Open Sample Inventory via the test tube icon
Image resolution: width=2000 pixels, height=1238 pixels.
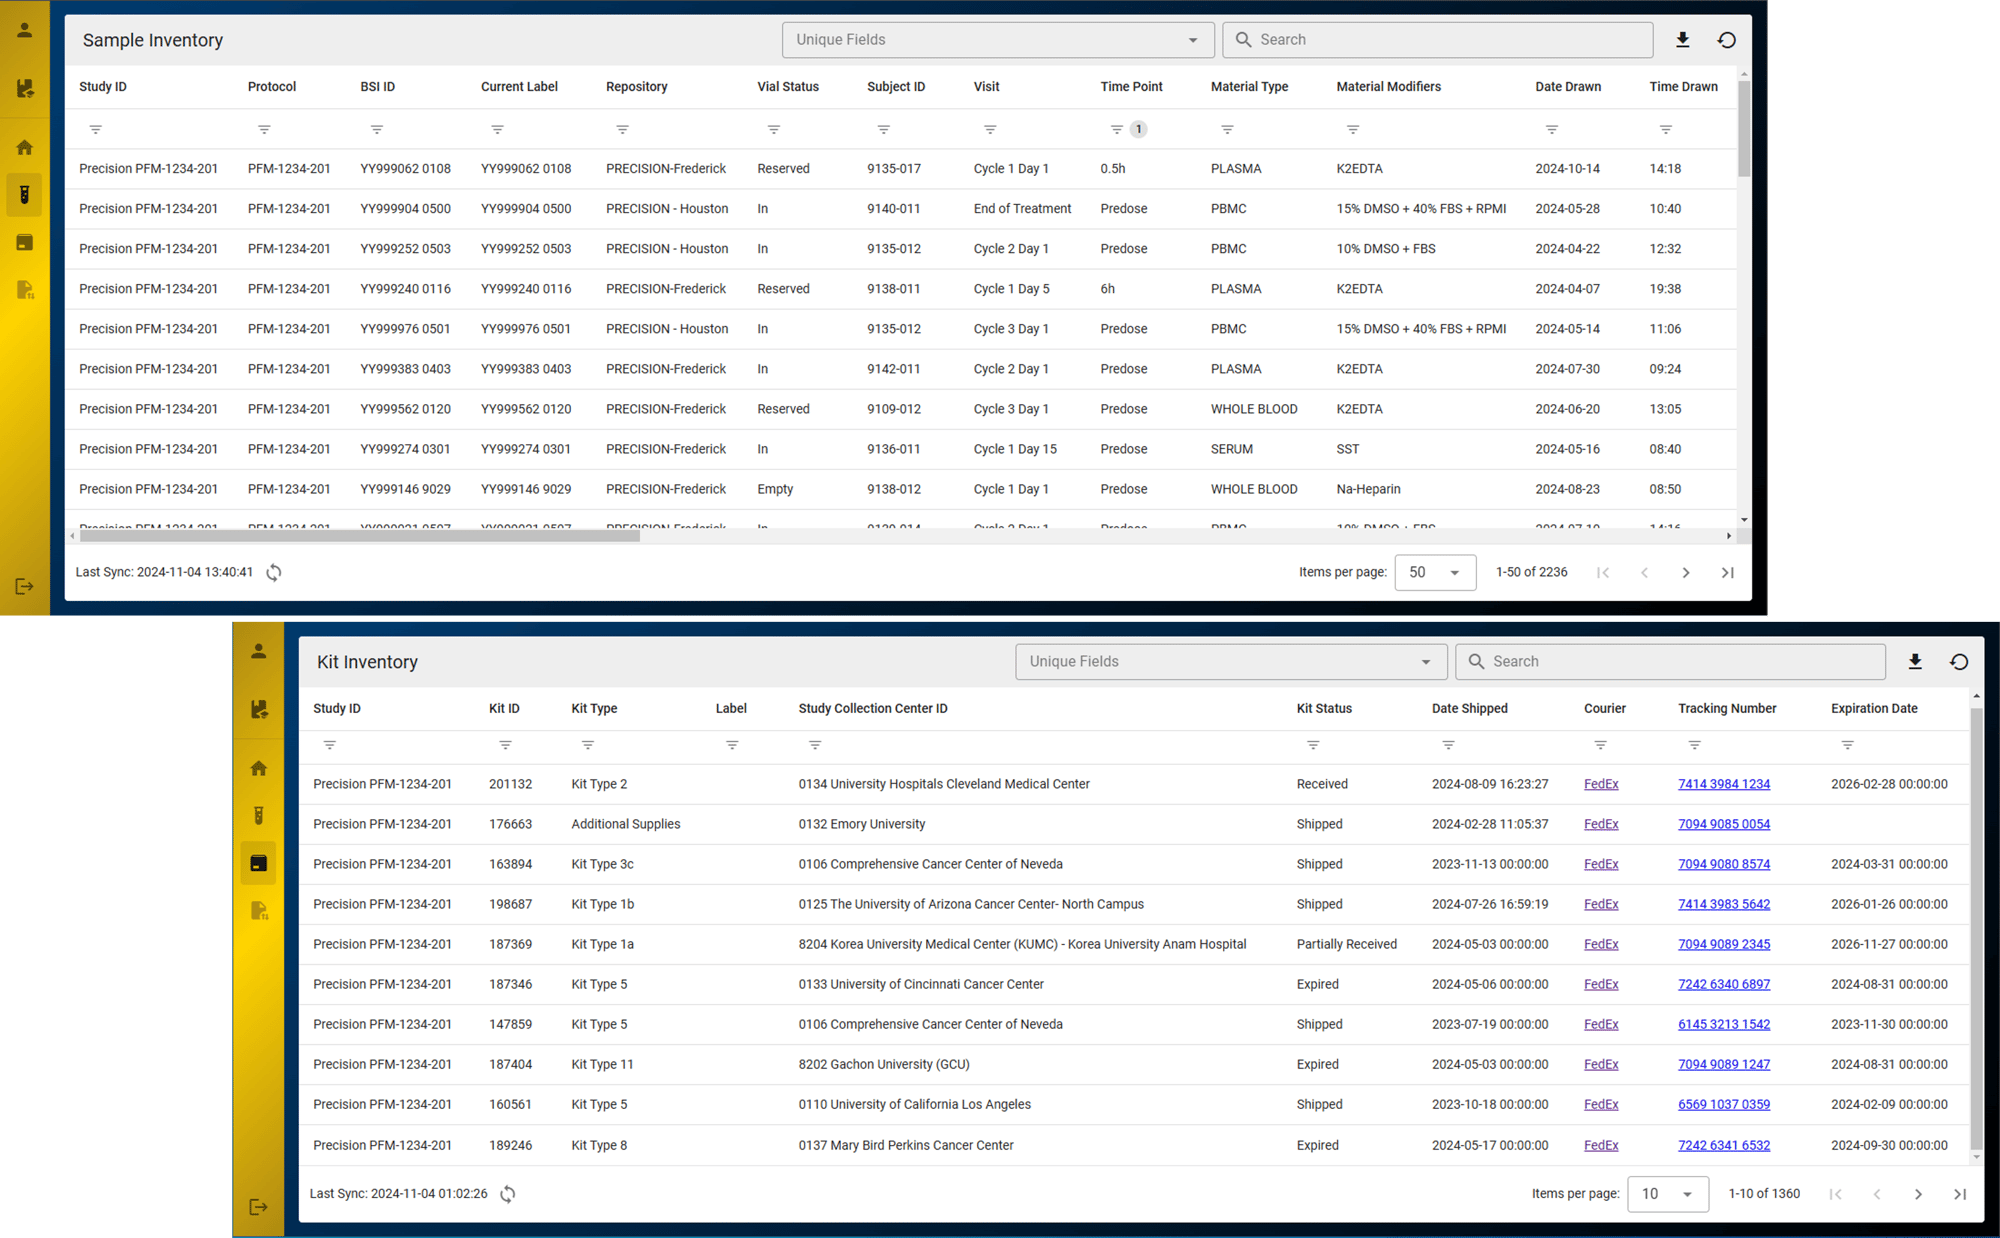click(x=24, y=194)
